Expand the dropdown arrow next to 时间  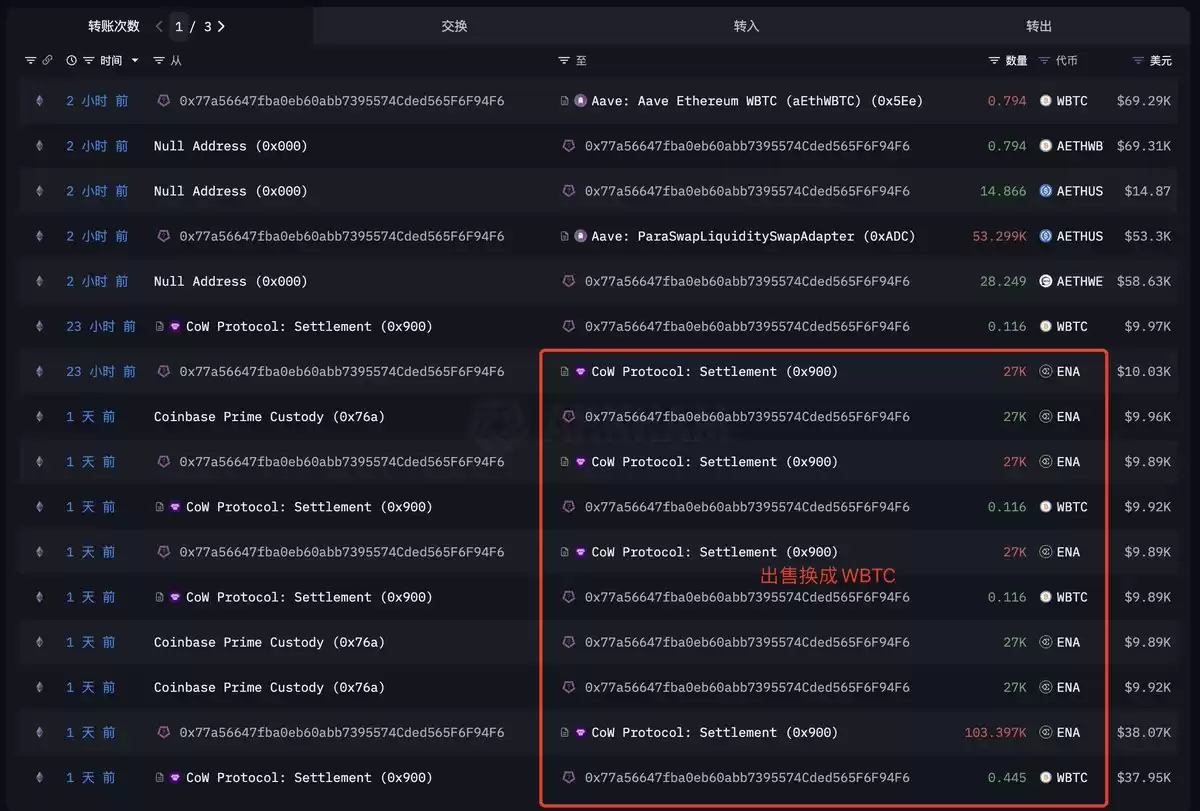134,61
